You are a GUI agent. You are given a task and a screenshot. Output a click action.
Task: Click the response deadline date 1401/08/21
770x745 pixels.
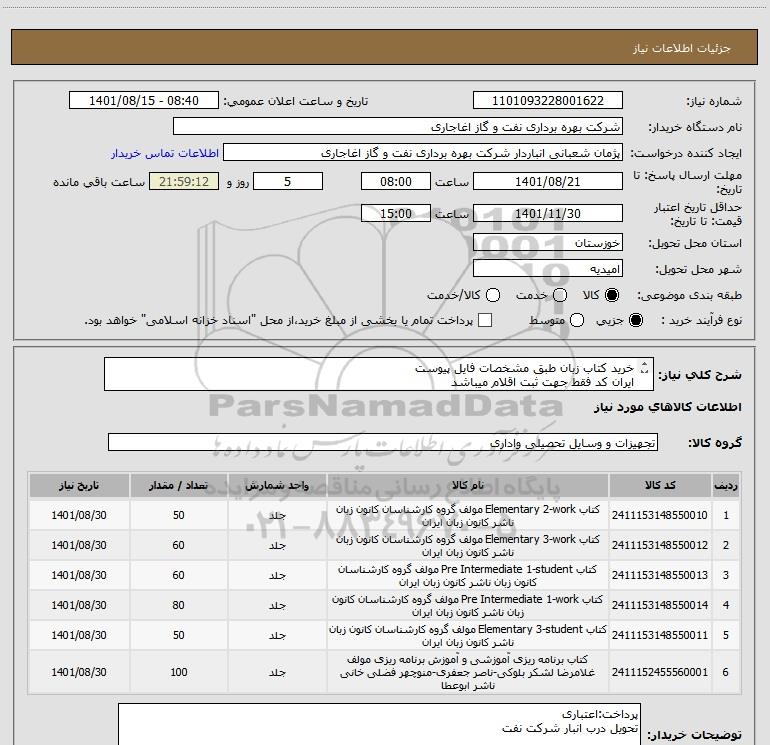(x=548, y=181)
